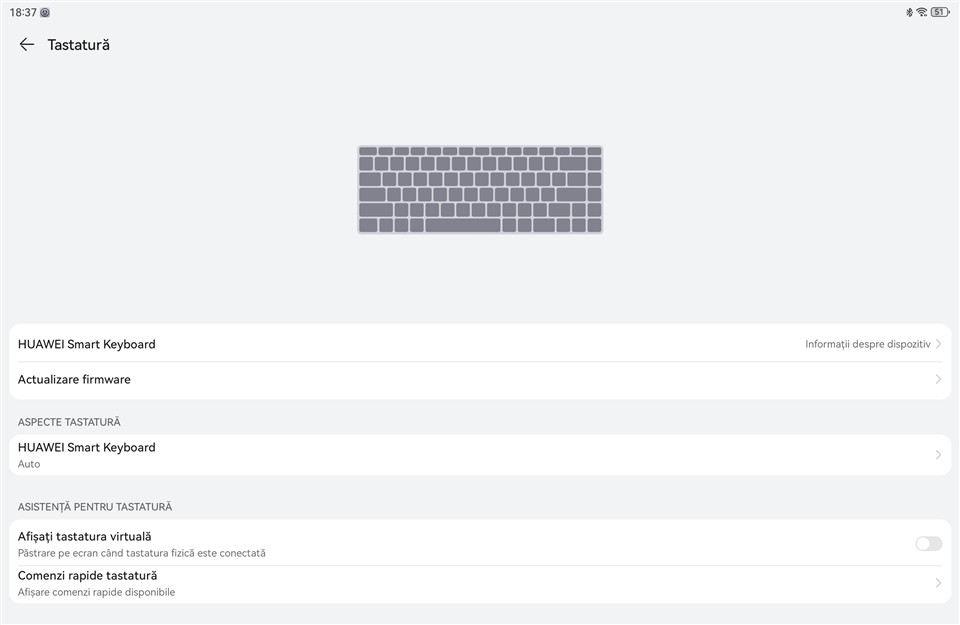
Task: Tap the top HUAWEI Smart Keyboard device name
Action: click(87, 344)
